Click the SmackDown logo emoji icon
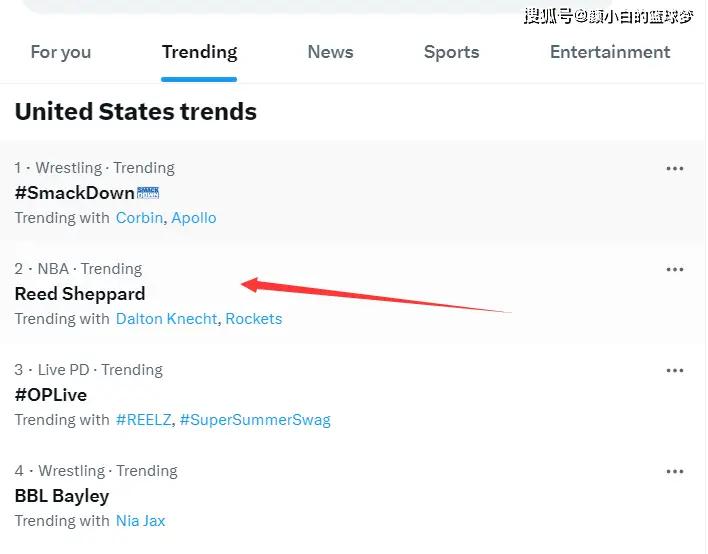 (148, 193)
